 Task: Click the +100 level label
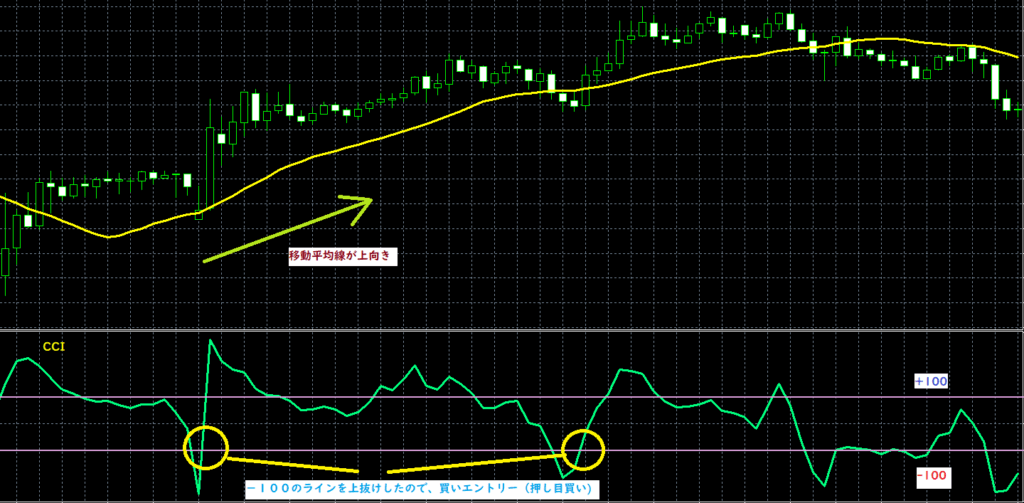pyautogui.click(x=931, y=381)
